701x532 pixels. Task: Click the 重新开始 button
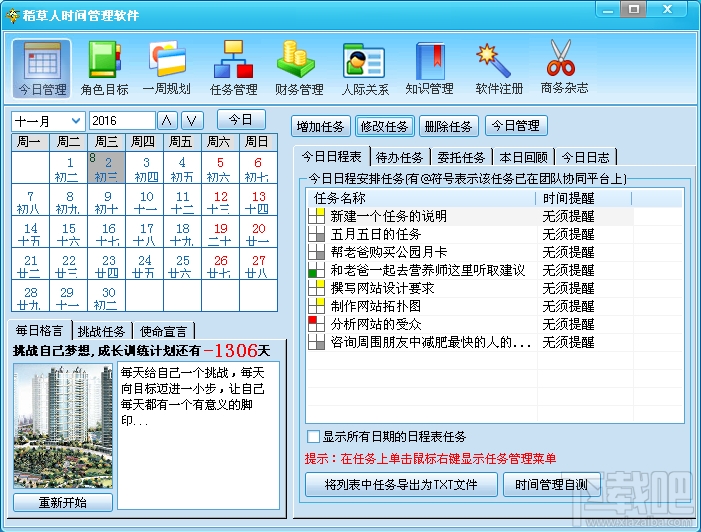click(63, 502)
